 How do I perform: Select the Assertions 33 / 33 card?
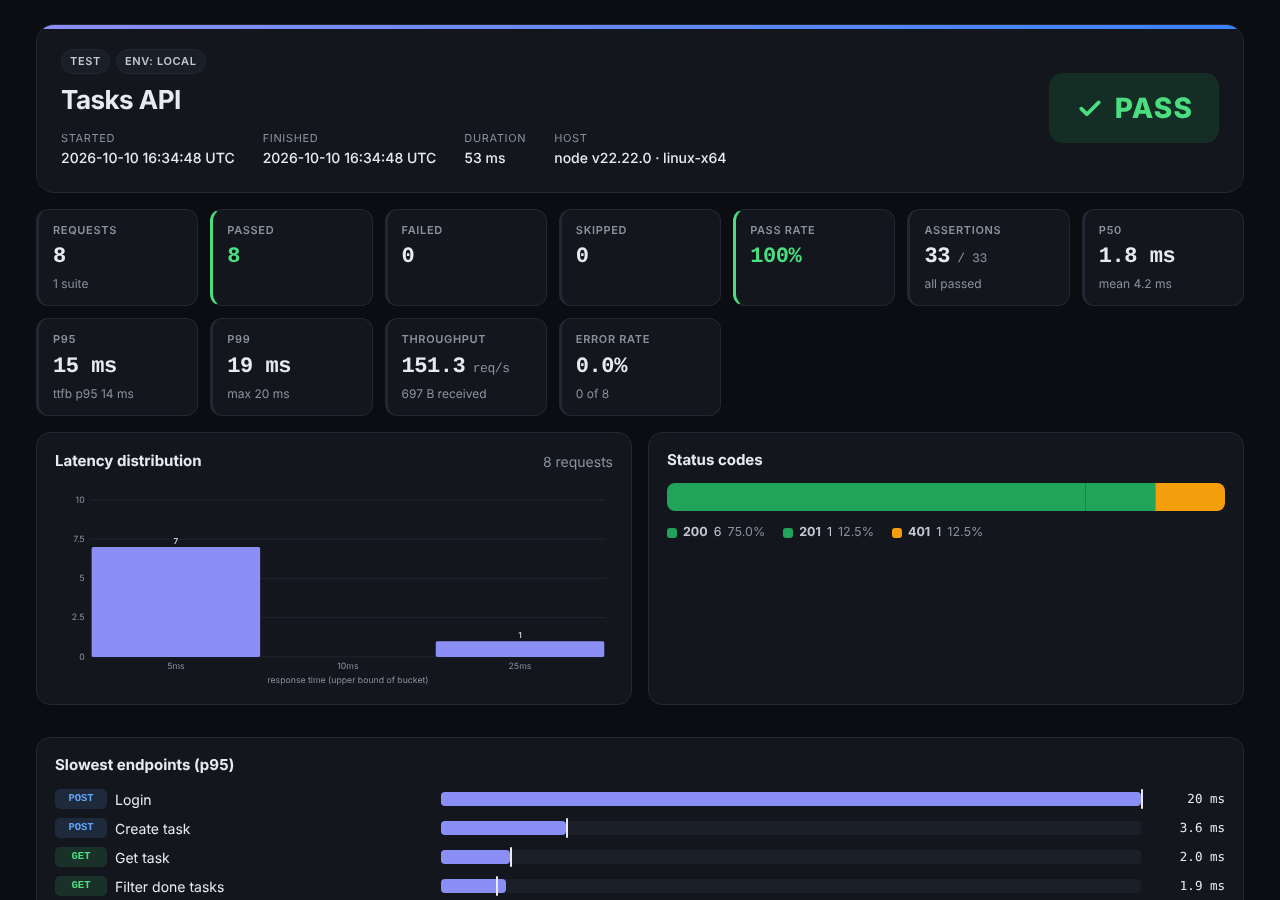(989, 257)
